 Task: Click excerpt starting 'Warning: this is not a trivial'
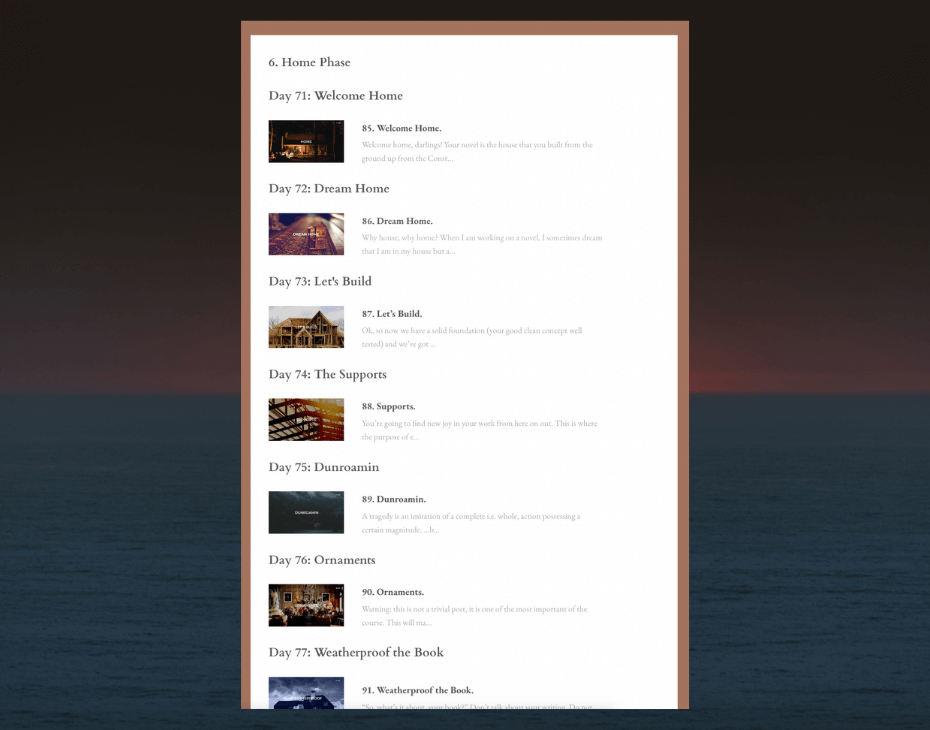(x=474, y=616)
